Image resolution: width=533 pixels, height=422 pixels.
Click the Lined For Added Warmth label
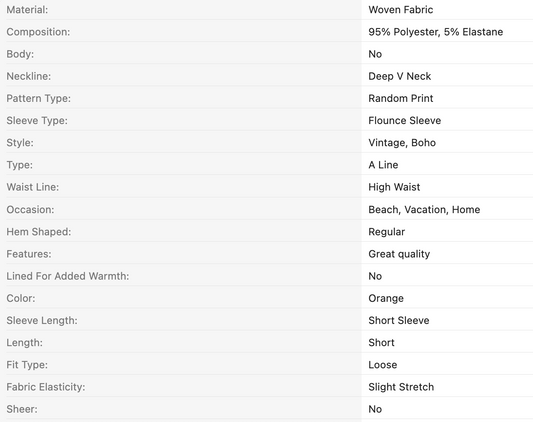pyautogui.click(x=68, y=276)
